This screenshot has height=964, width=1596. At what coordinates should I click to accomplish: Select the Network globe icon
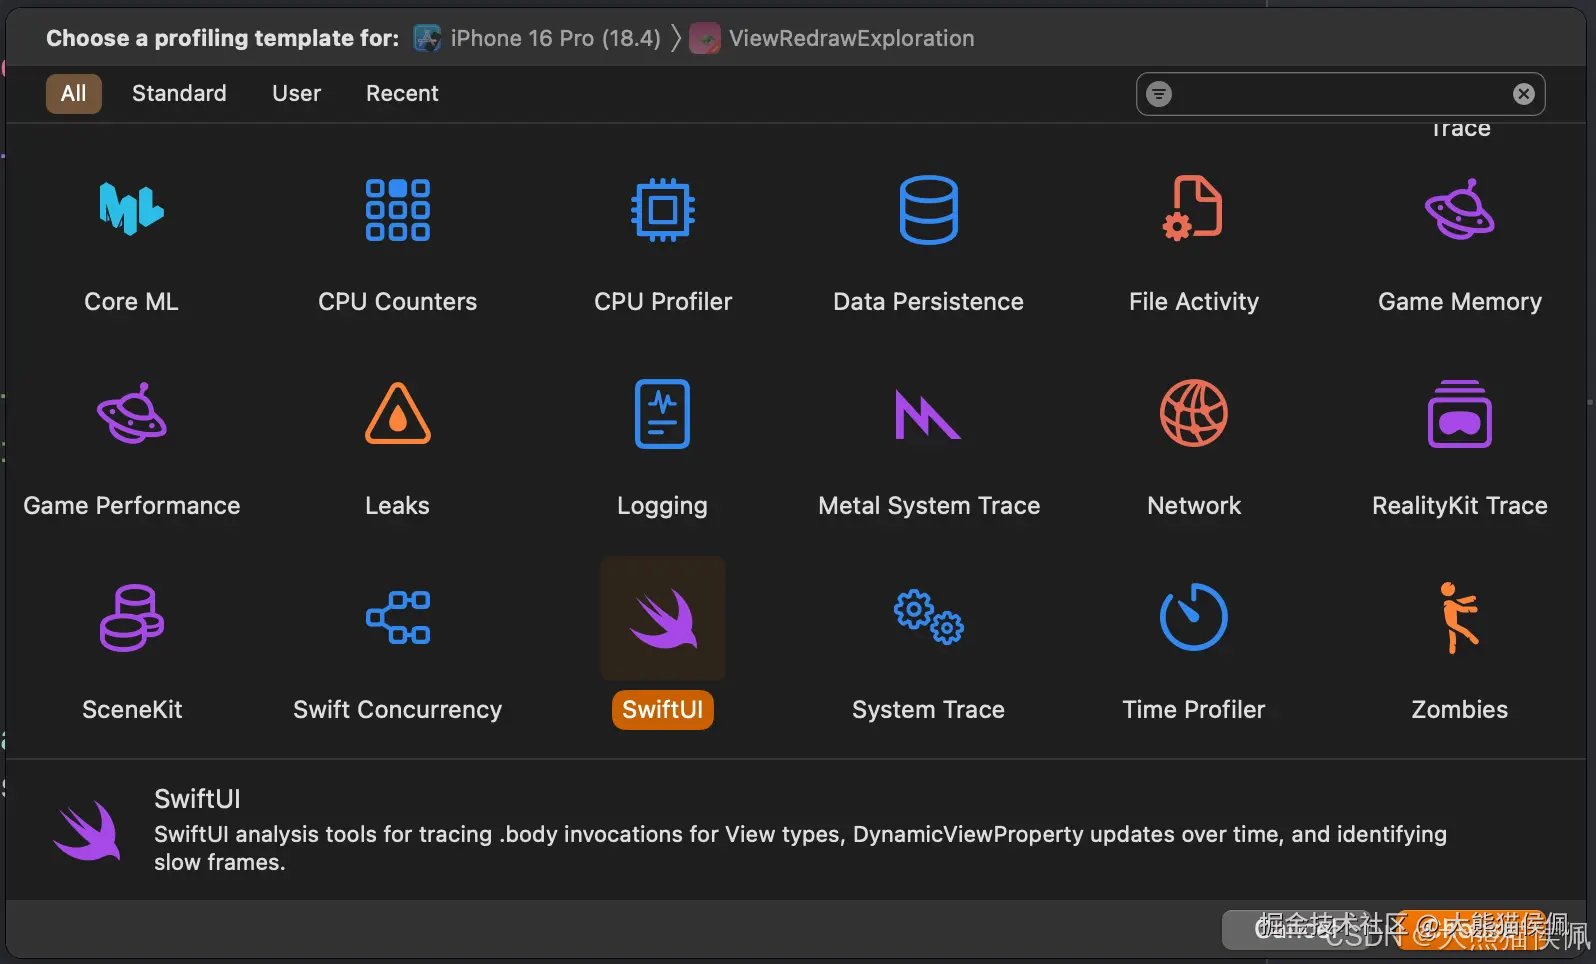(x=1193, y=414)
